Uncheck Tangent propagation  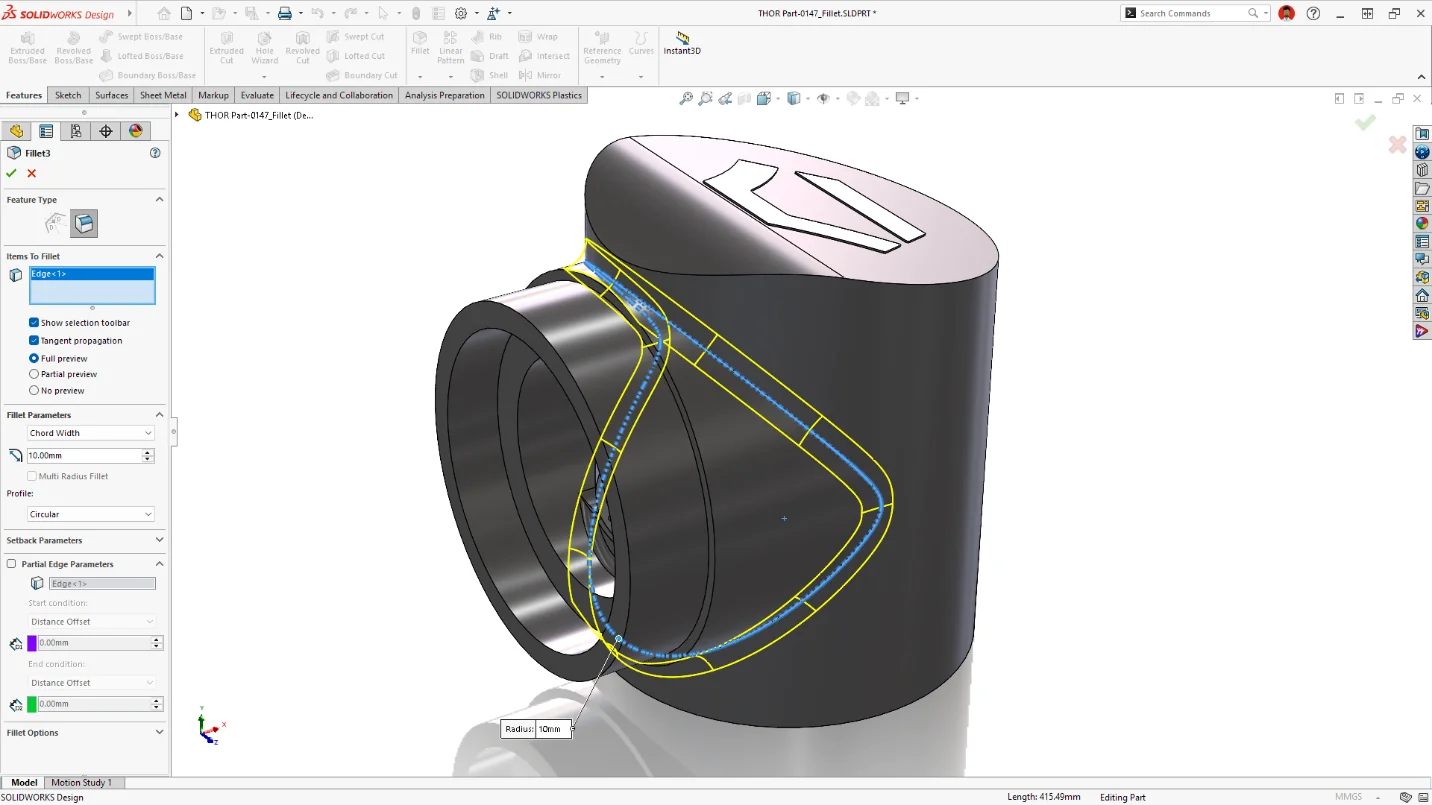(34, 341)
